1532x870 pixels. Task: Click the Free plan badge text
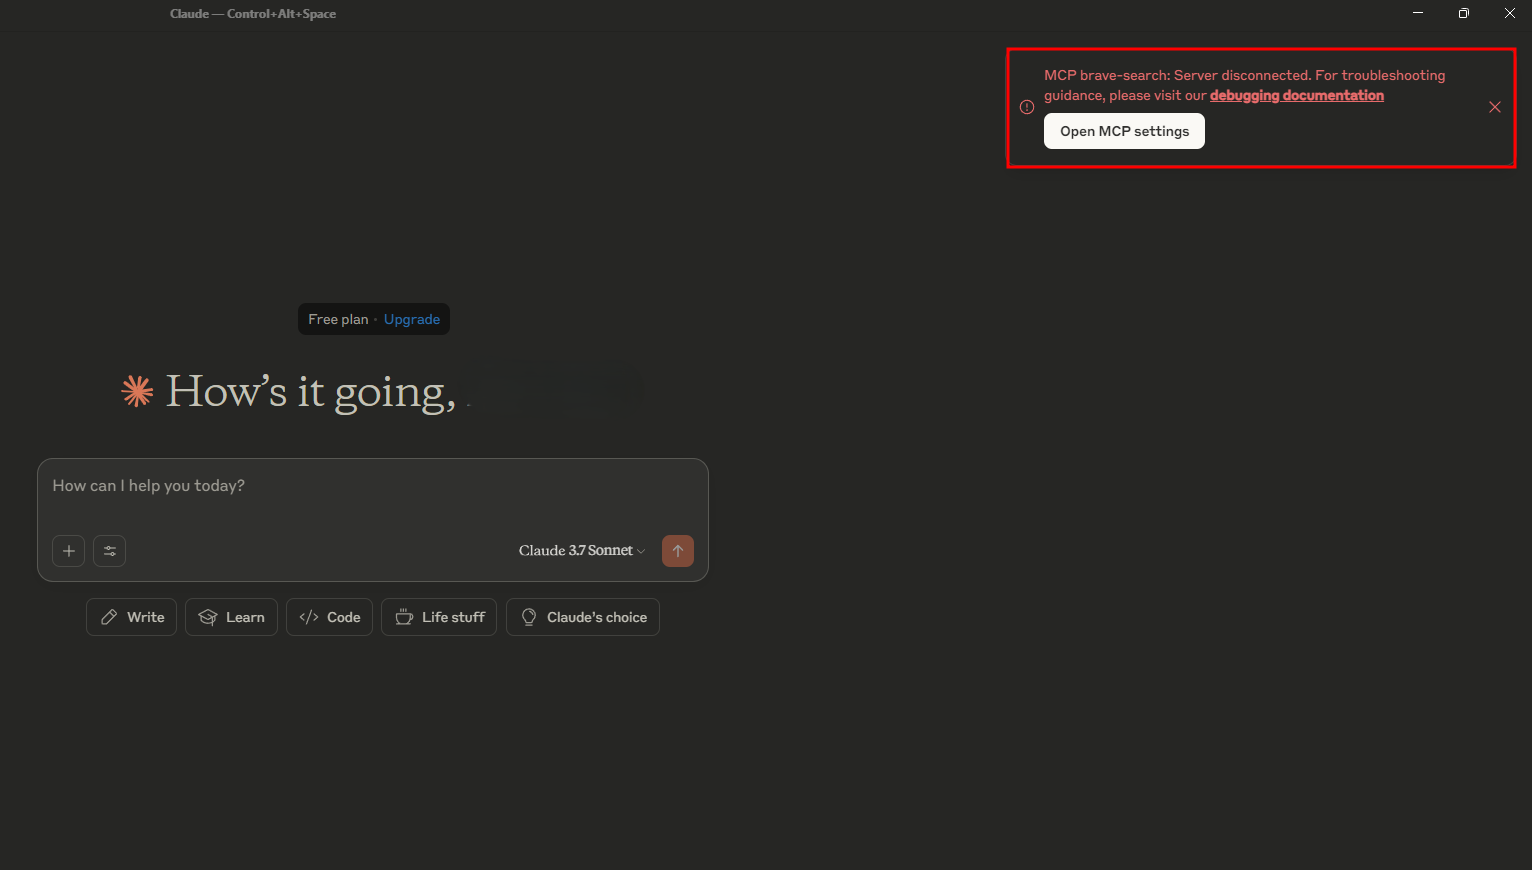click(338, 320)
